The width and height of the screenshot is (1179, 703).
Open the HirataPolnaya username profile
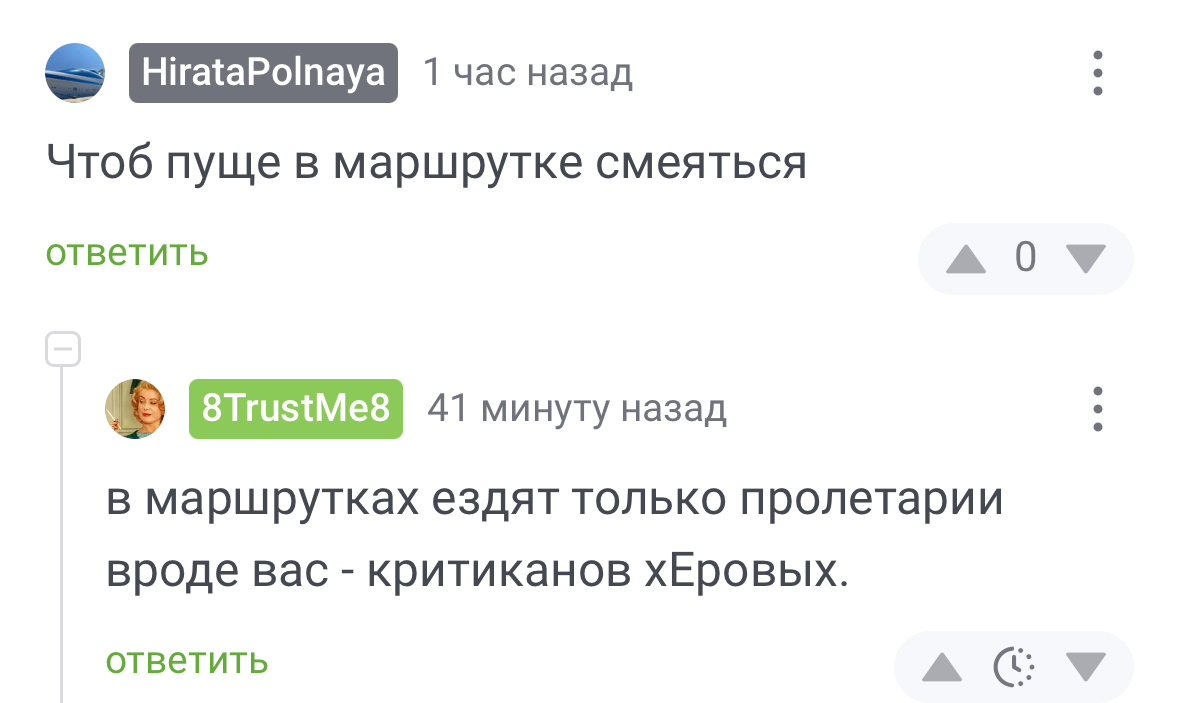263,73
